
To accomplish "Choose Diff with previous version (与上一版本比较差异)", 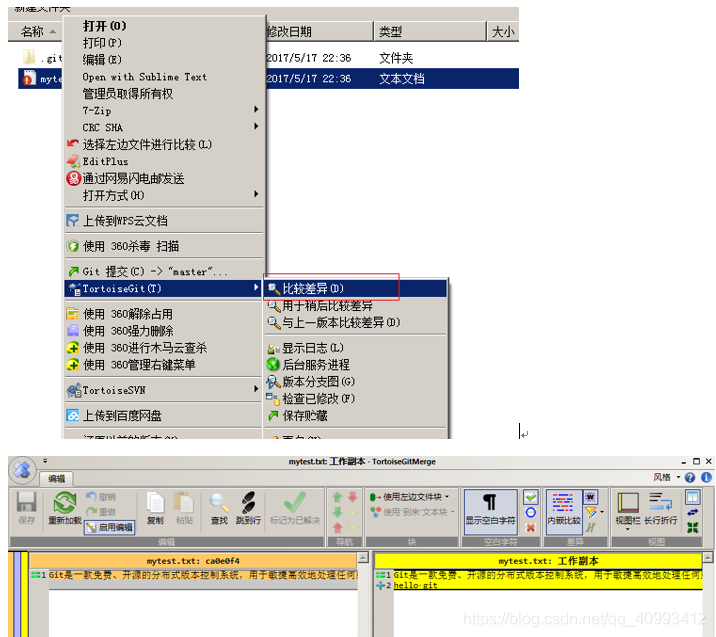I will [x=356, y=322].
